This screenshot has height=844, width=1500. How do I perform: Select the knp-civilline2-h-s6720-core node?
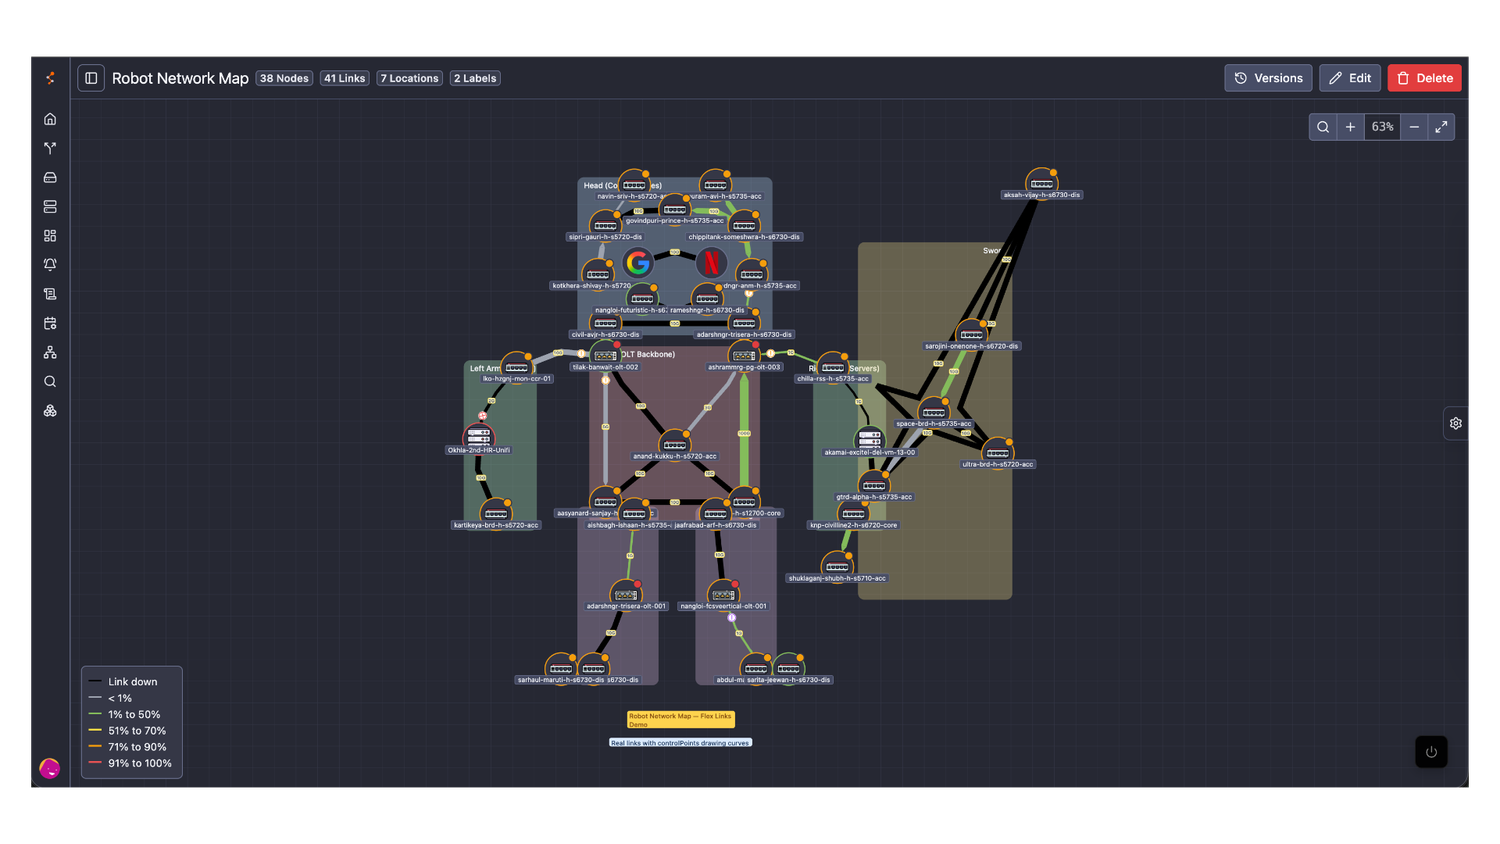(853, 513)
